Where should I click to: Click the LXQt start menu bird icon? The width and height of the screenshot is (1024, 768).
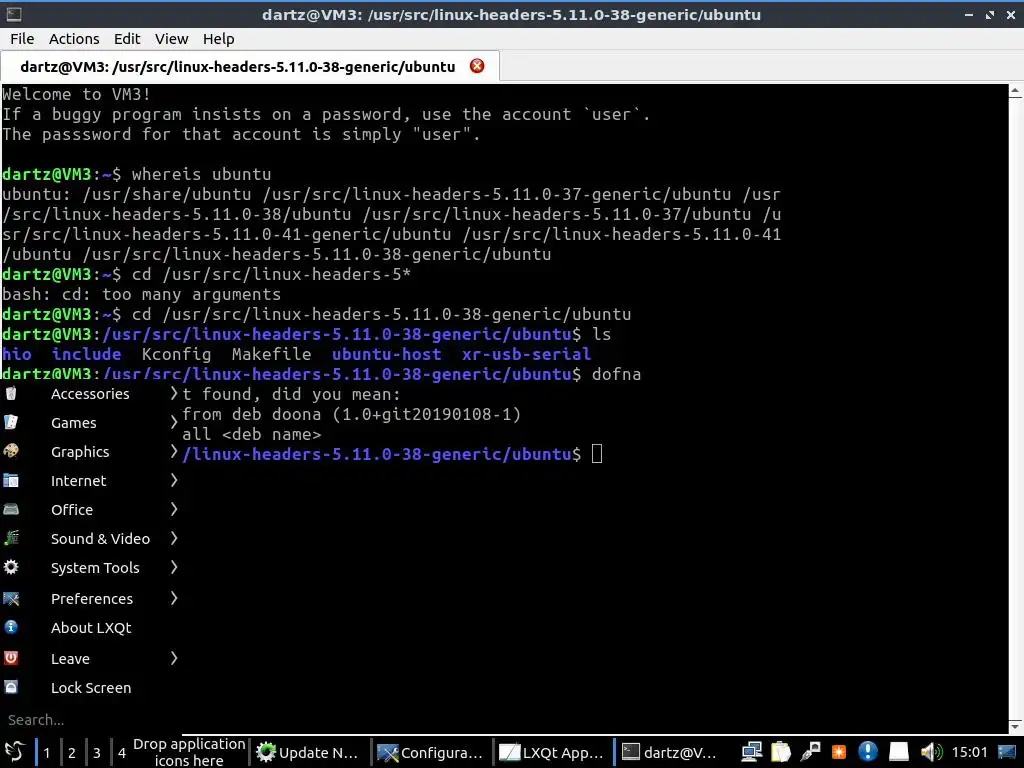(14, 752)
